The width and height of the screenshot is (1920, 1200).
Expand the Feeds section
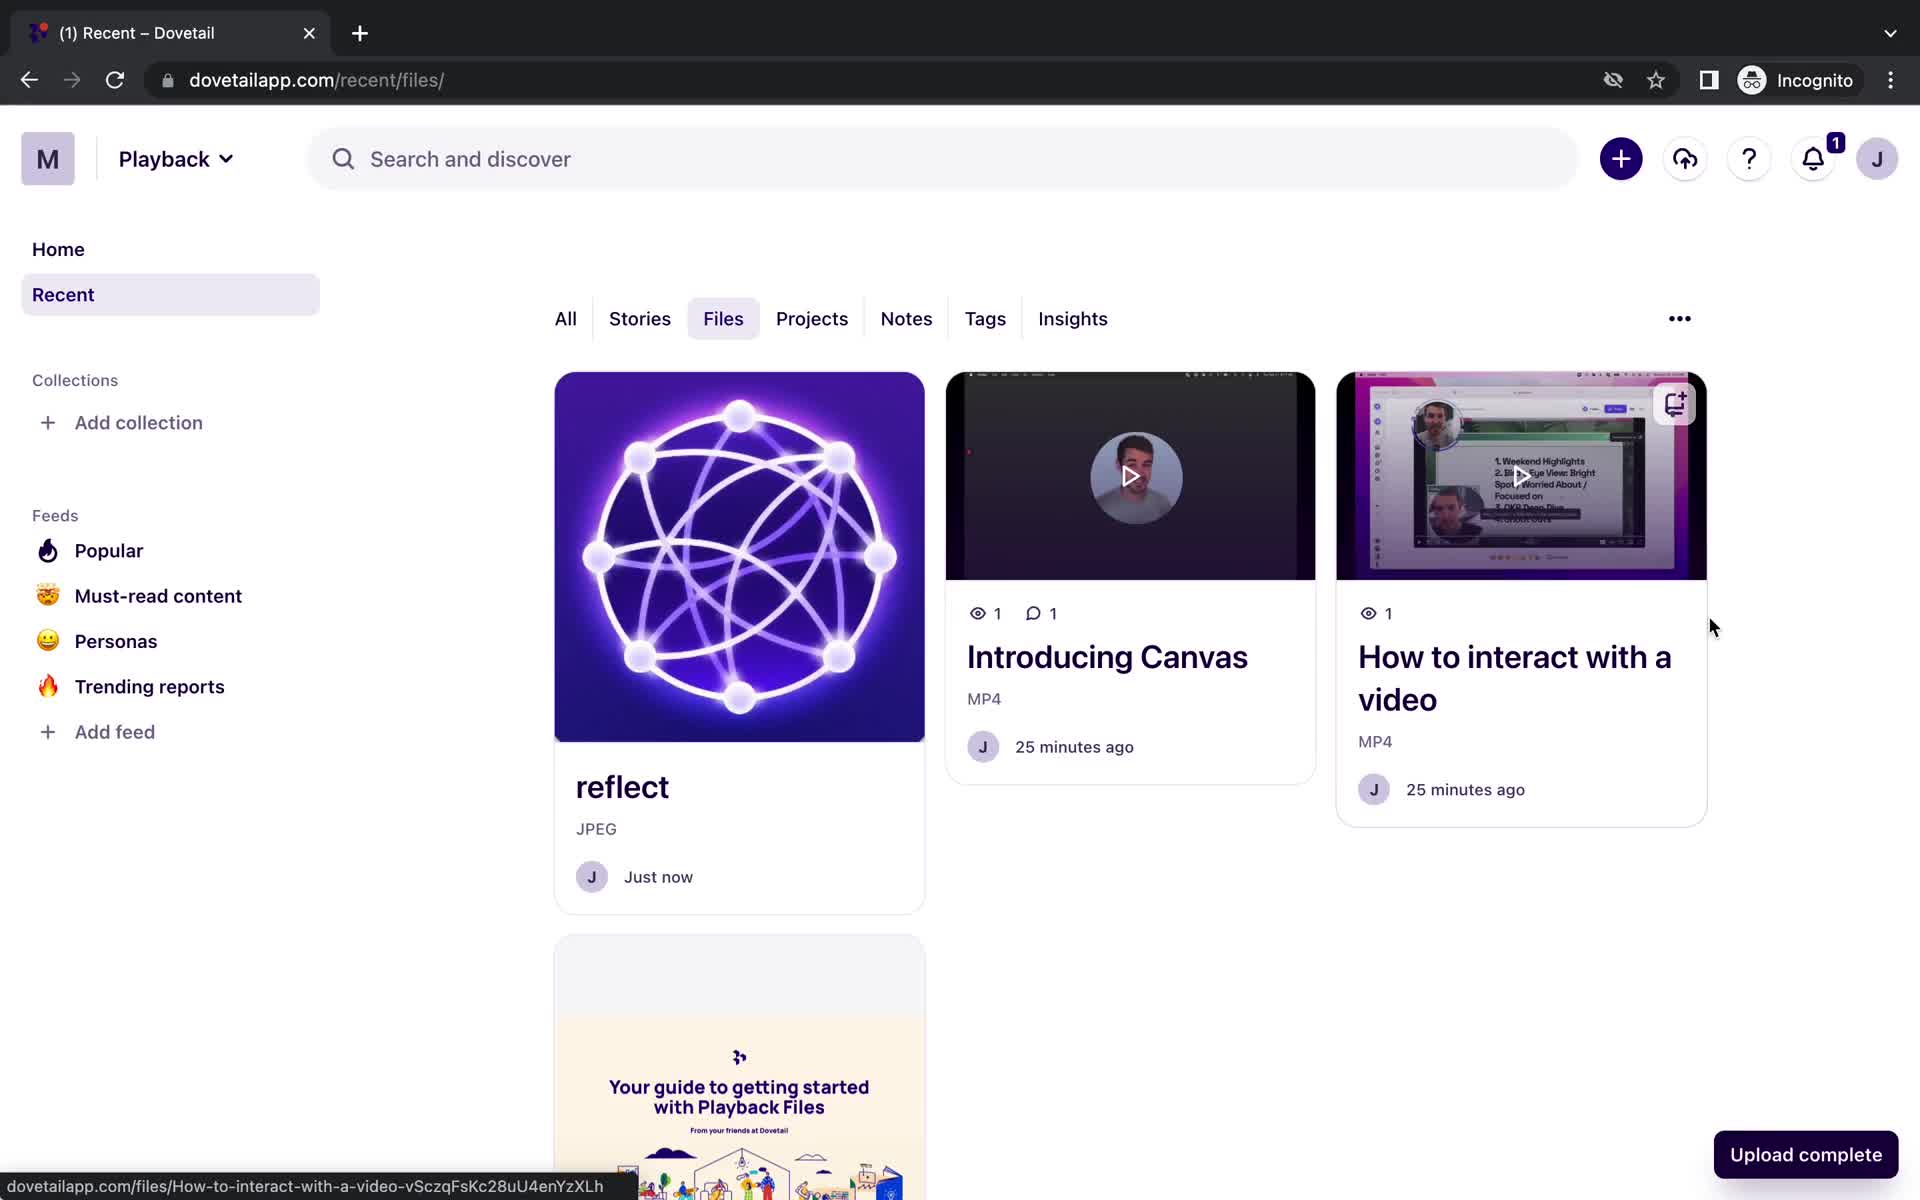click(55, 514)
